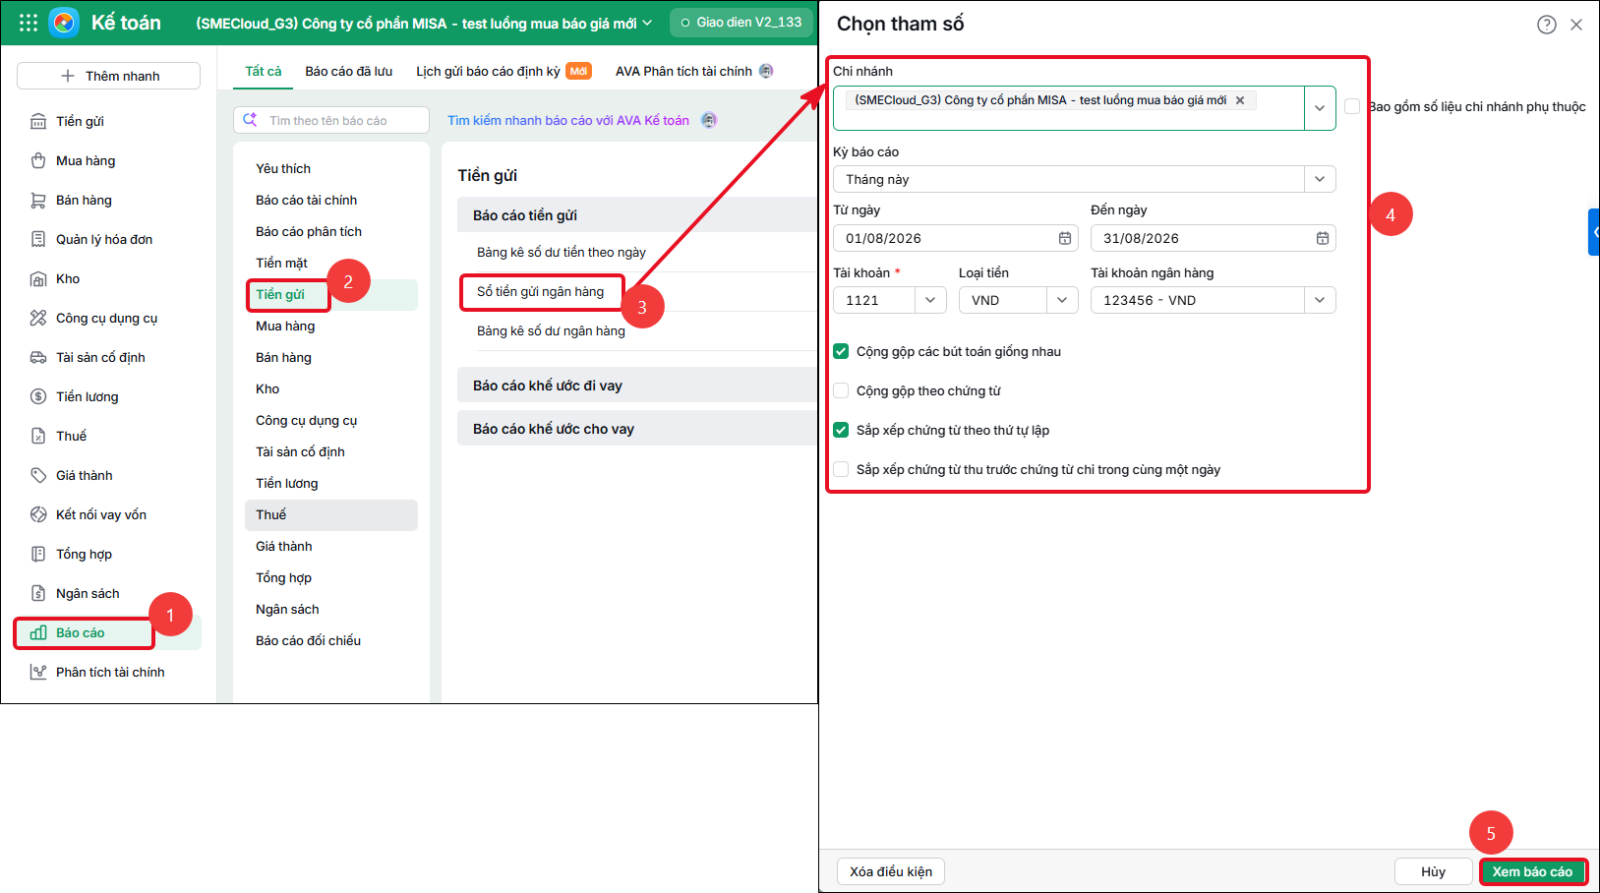Open the Tài khoản ngân hàng dropdown
Viewport: 1600px width, 893px height.
coord(1319,300)
